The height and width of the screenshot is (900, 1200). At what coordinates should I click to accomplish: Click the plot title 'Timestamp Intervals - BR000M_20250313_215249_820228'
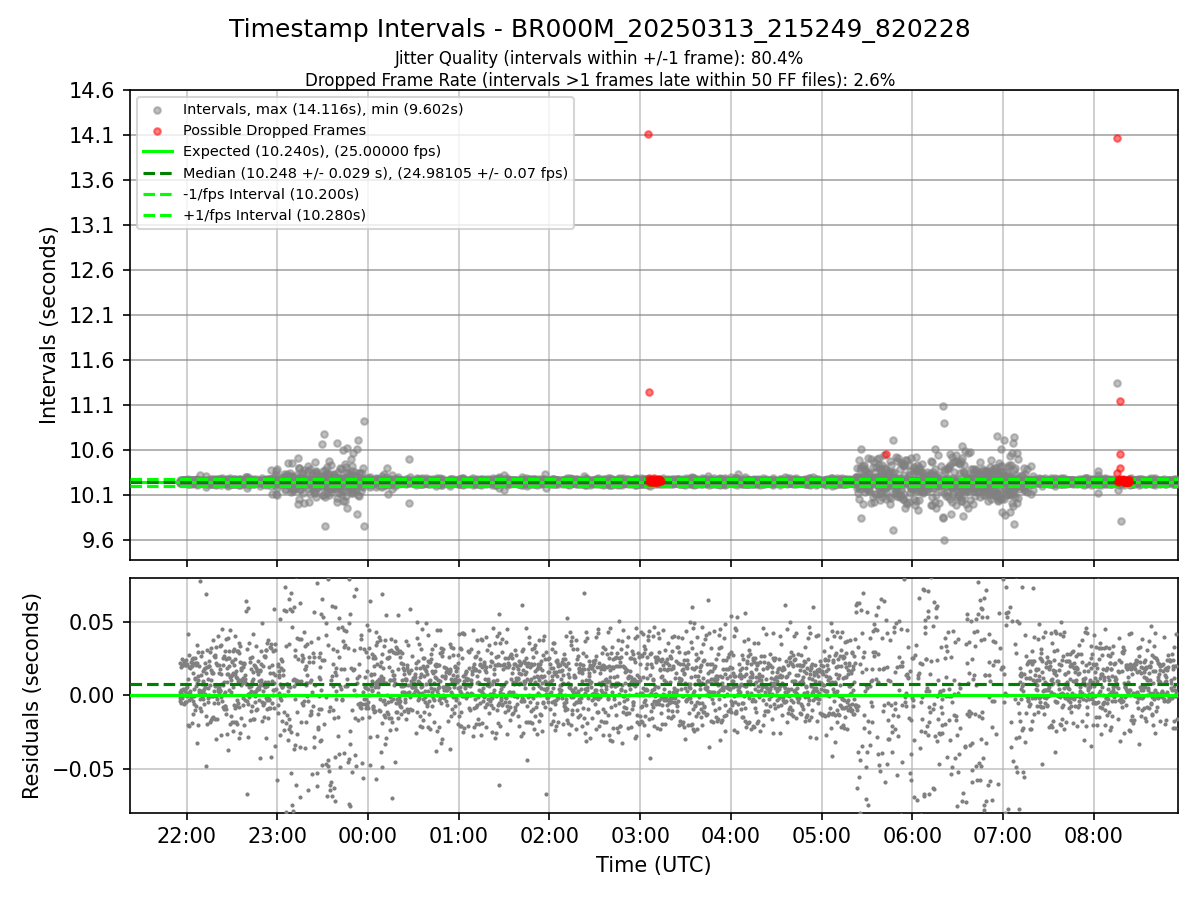click(x=599, y=29)
